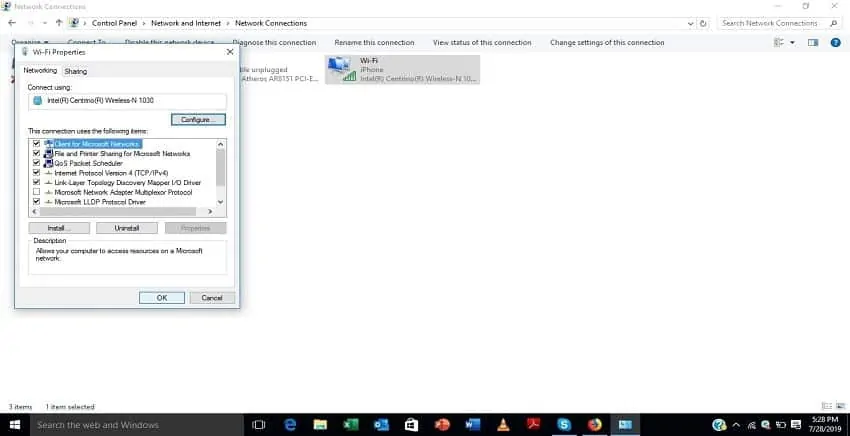
Task: Select QoS Packet Scheduler list item
Action: 88,163
